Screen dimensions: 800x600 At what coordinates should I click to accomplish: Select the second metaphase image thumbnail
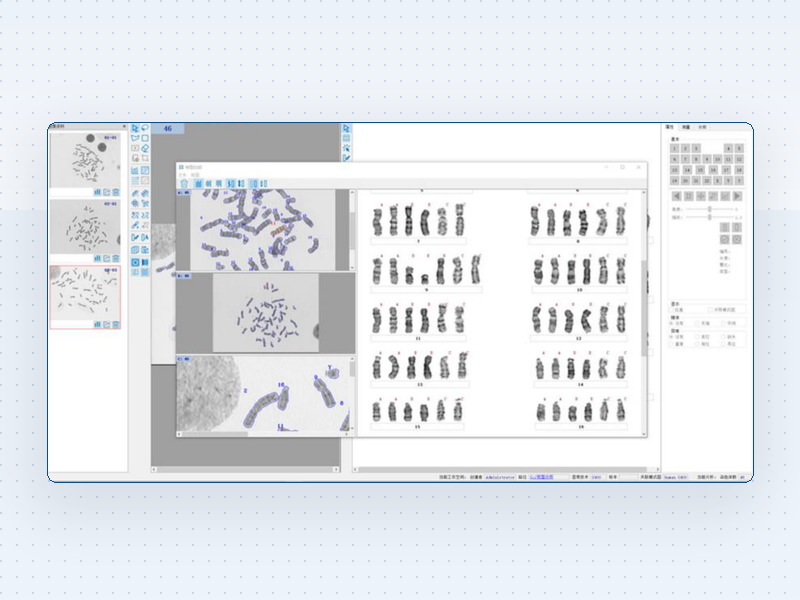[x=85, y=226]
